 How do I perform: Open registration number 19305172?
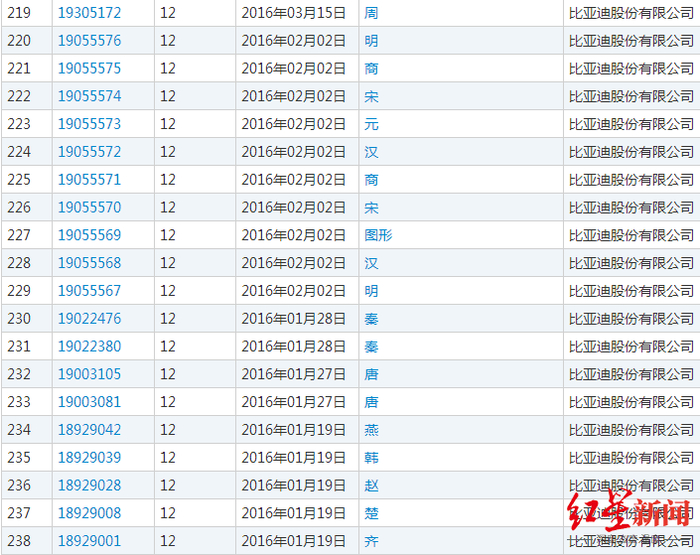[x=89, y=13]
